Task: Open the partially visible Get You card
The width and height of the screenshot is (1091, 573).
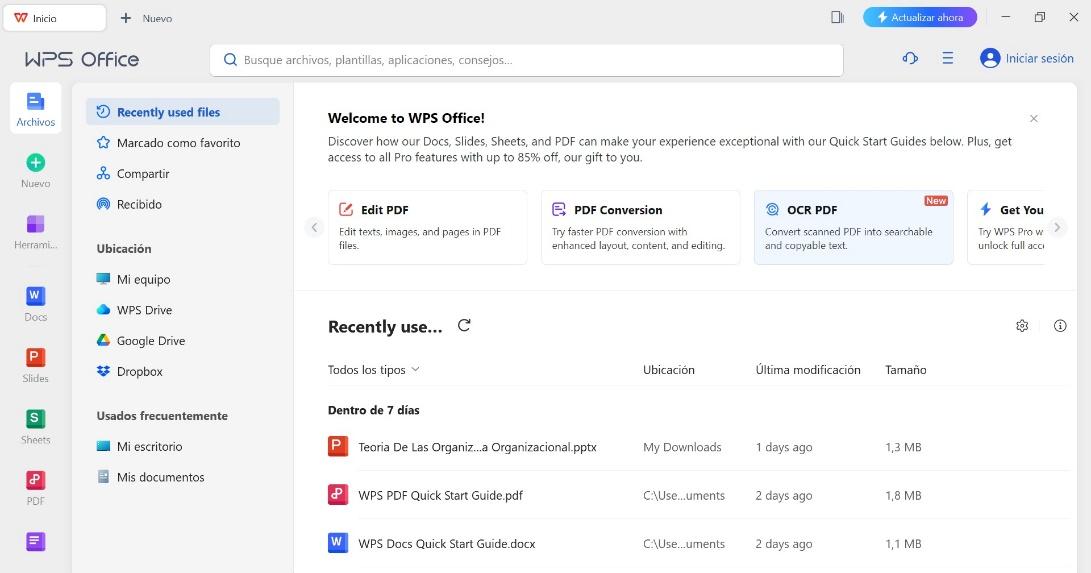Action: coord(1007,227)
